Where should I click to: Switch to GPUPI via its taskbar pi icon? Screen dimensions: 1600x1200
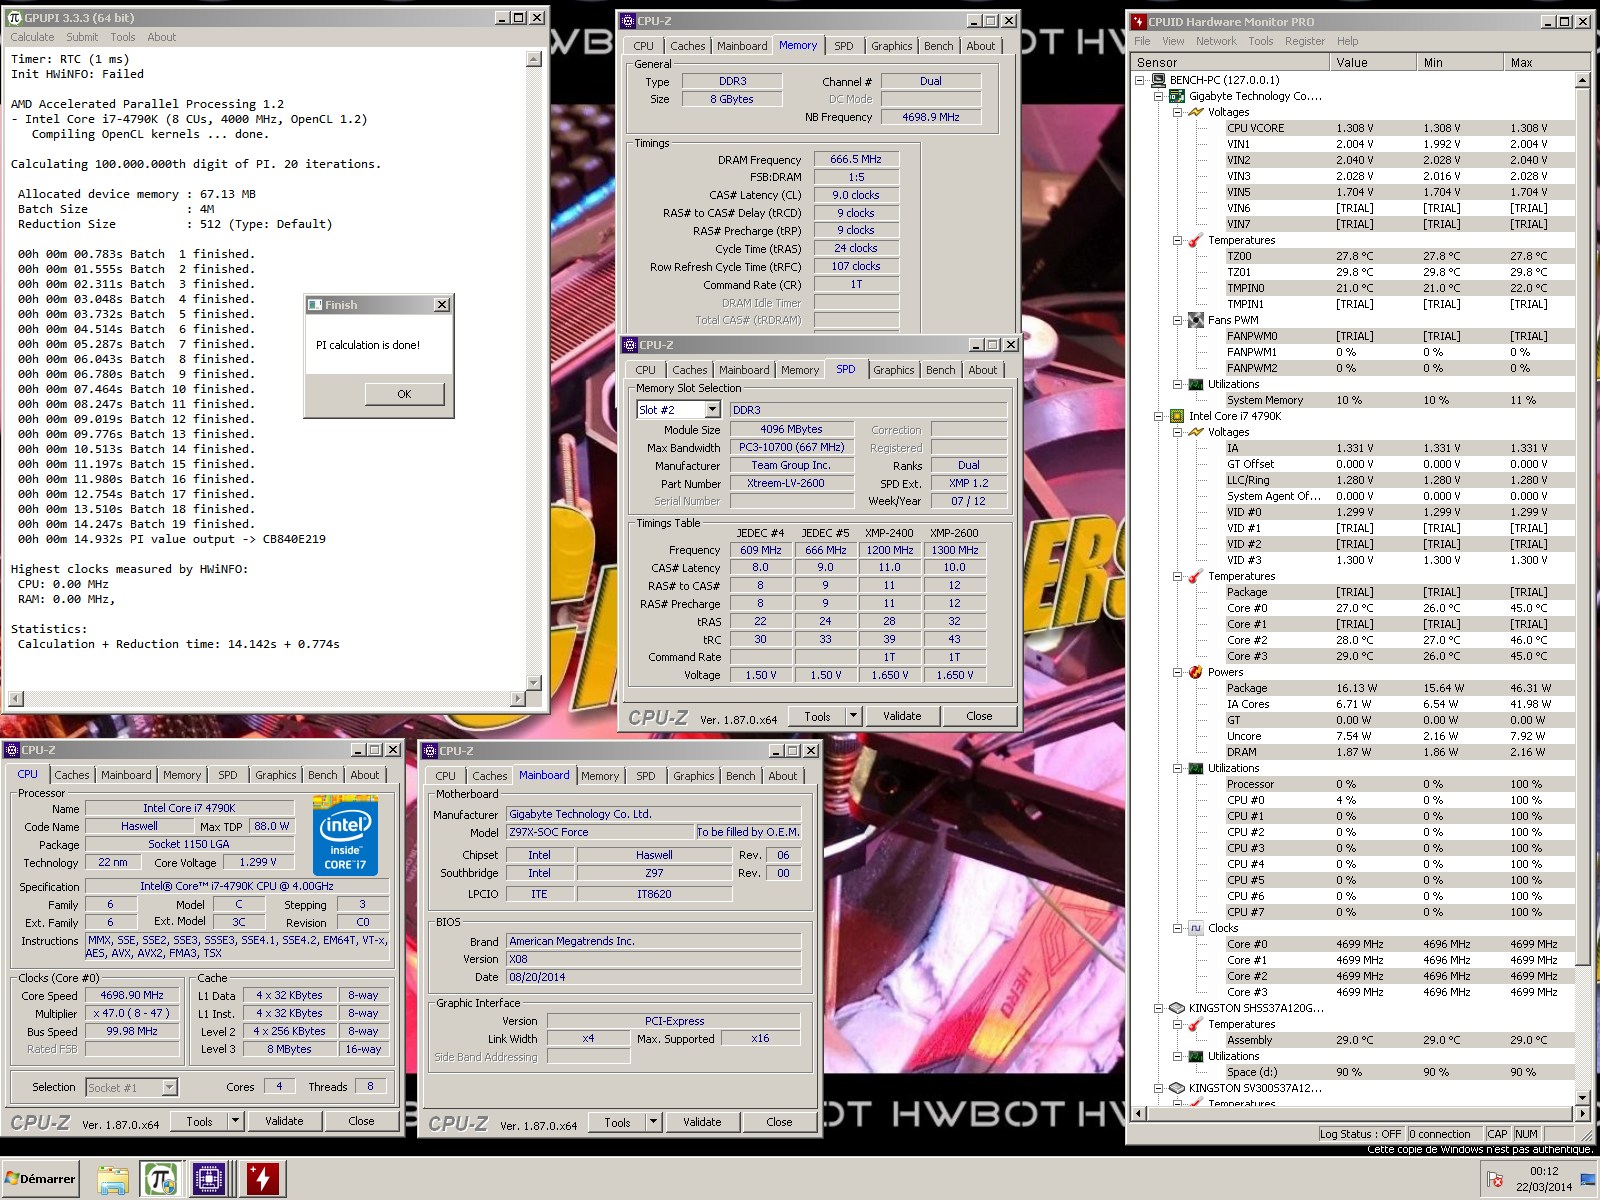(160, 1179)
